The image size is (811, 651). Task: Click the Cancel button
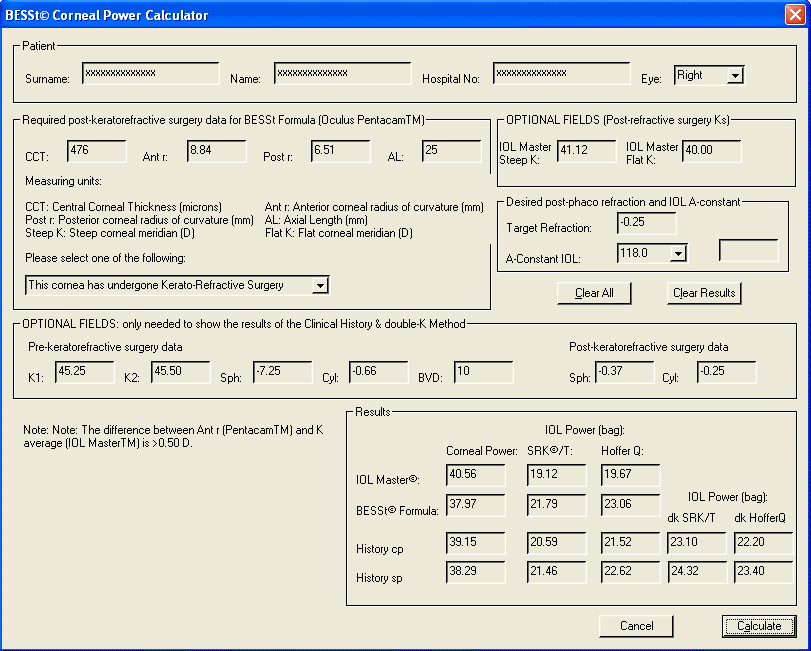click(636, 626)
